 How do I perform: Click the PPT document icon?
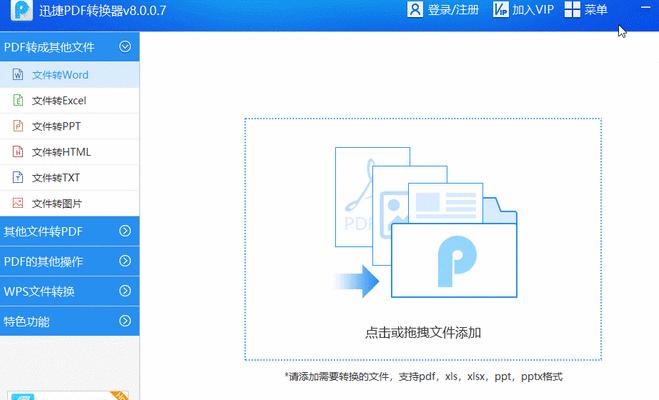18,126
